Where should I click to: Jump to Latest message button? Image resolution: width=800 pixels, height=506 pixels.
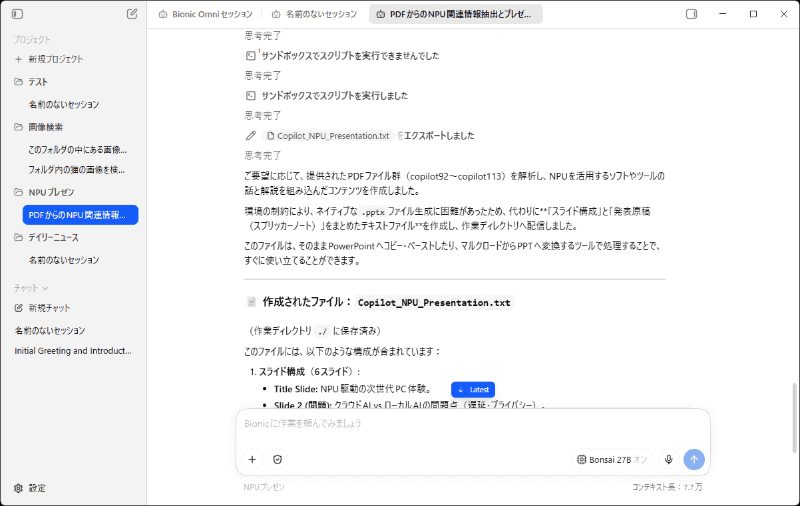(x=473, y=390)
